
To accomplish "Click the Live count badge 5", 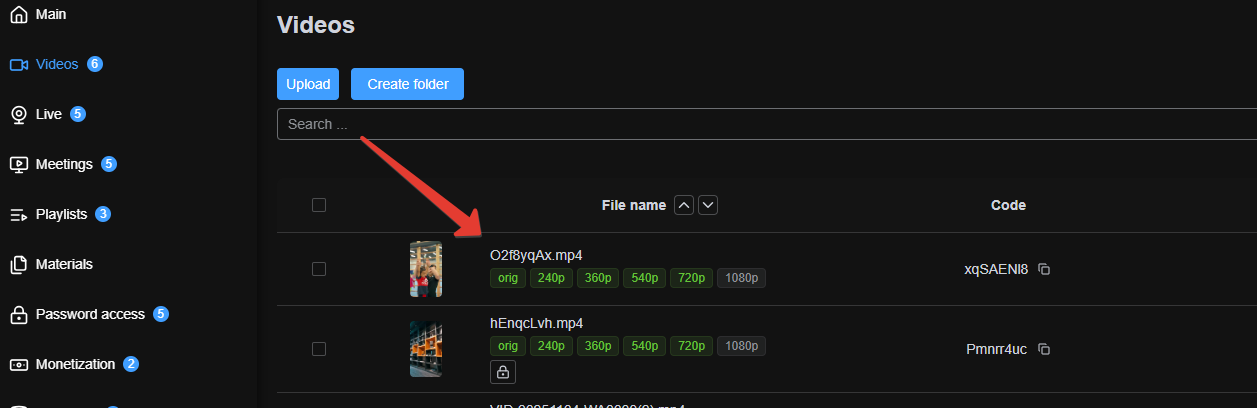I will pos(78,114).
